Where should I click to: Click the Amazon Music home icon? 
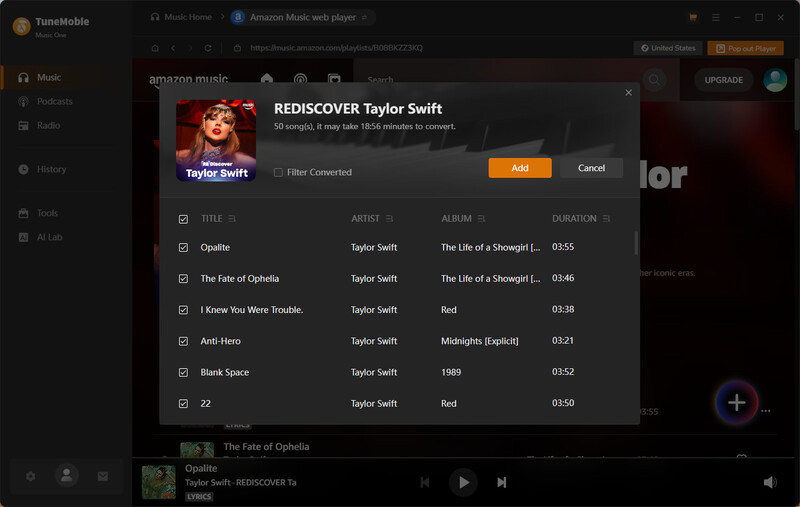267,79
